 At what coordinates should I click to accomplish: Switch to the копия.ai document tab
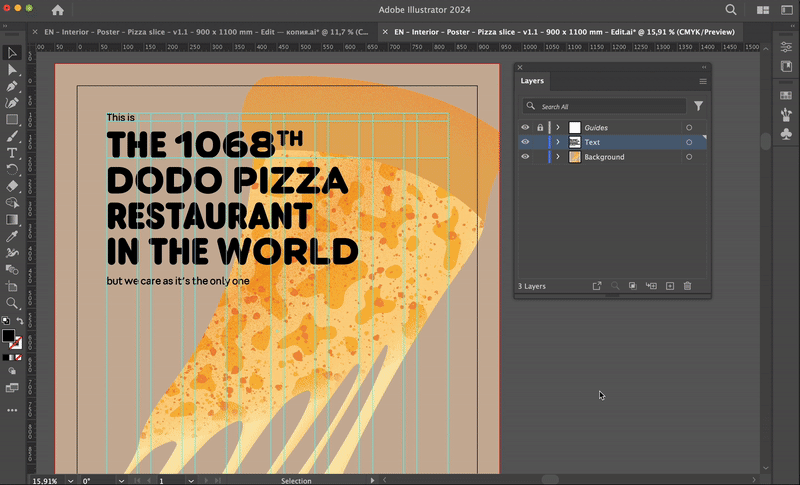pyautogui.click(x=206, y=32)
